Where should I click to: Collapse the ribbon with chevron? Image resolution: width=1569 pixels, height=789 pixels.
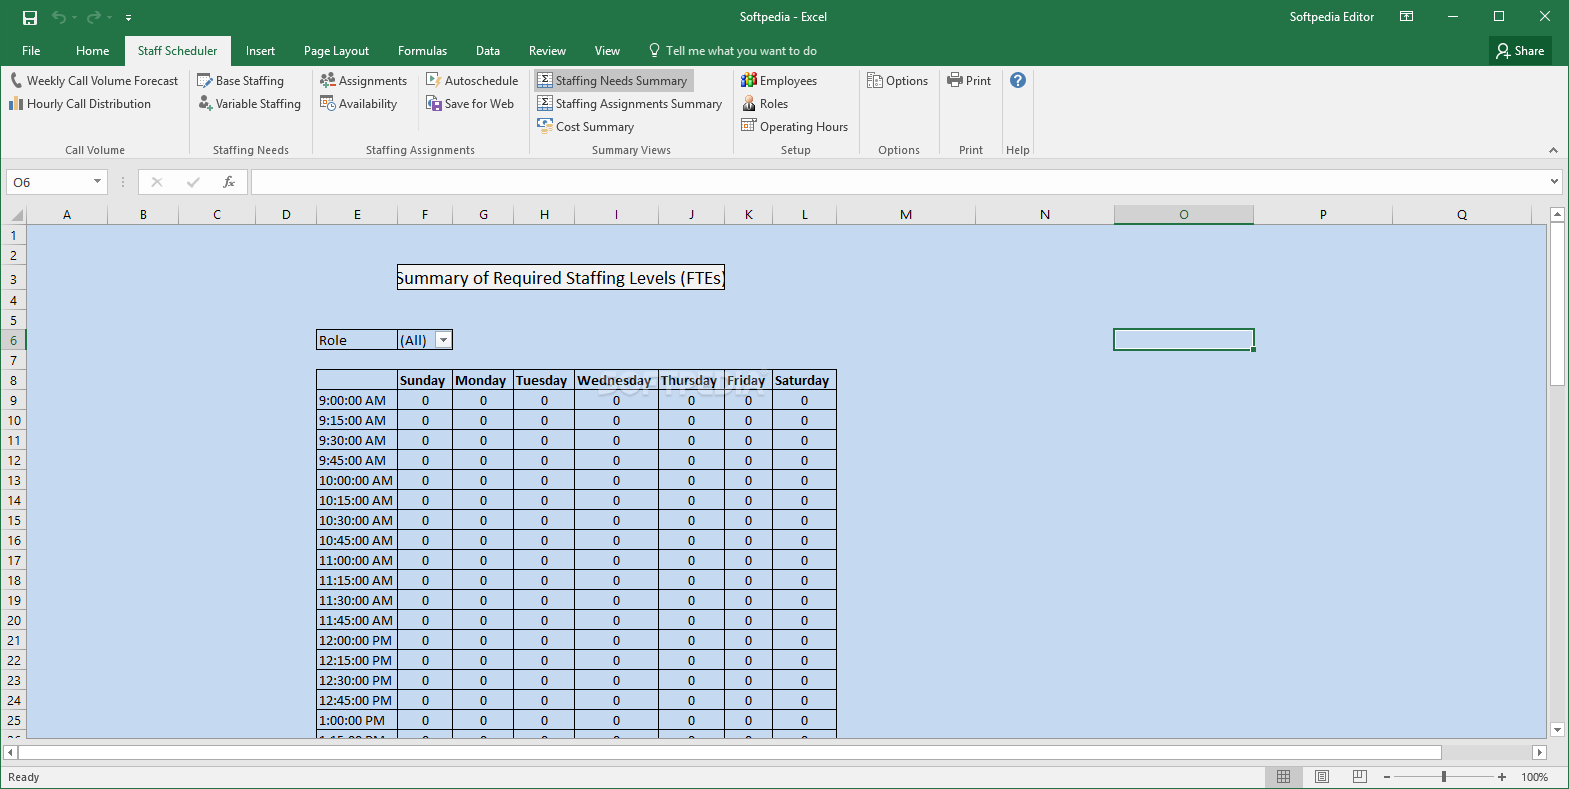point(1553,150)
